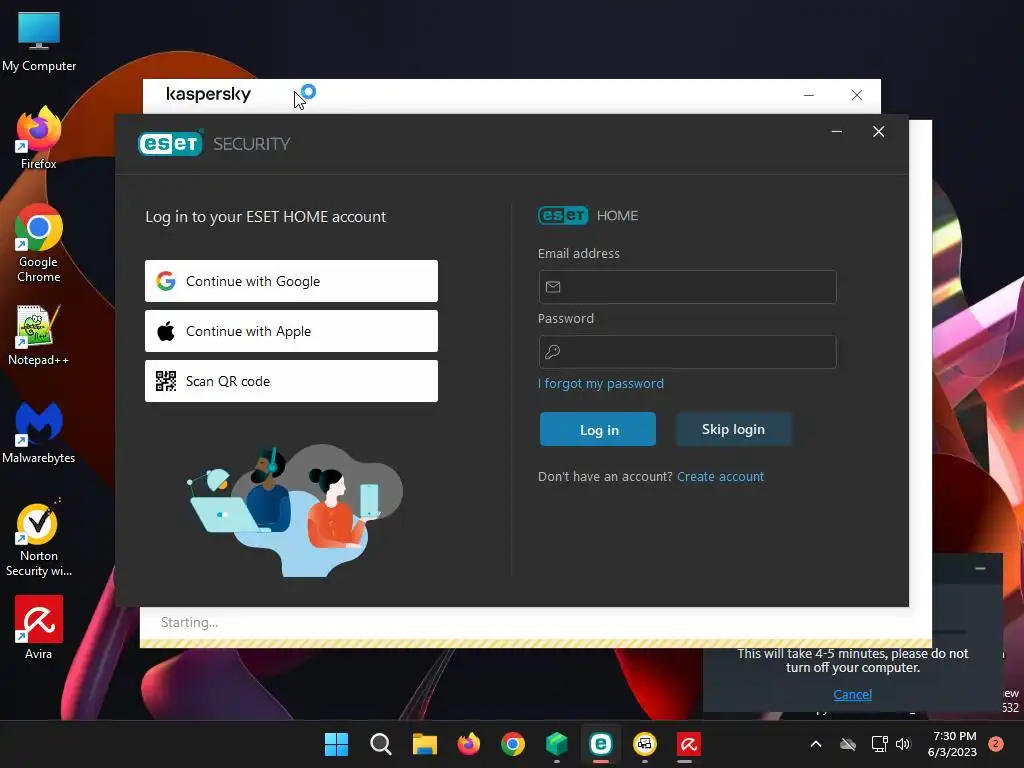The width and height of the screenshot is (1024, 768).
Task: Click the Google logo on sign-in button
Action: coord(166,281)
